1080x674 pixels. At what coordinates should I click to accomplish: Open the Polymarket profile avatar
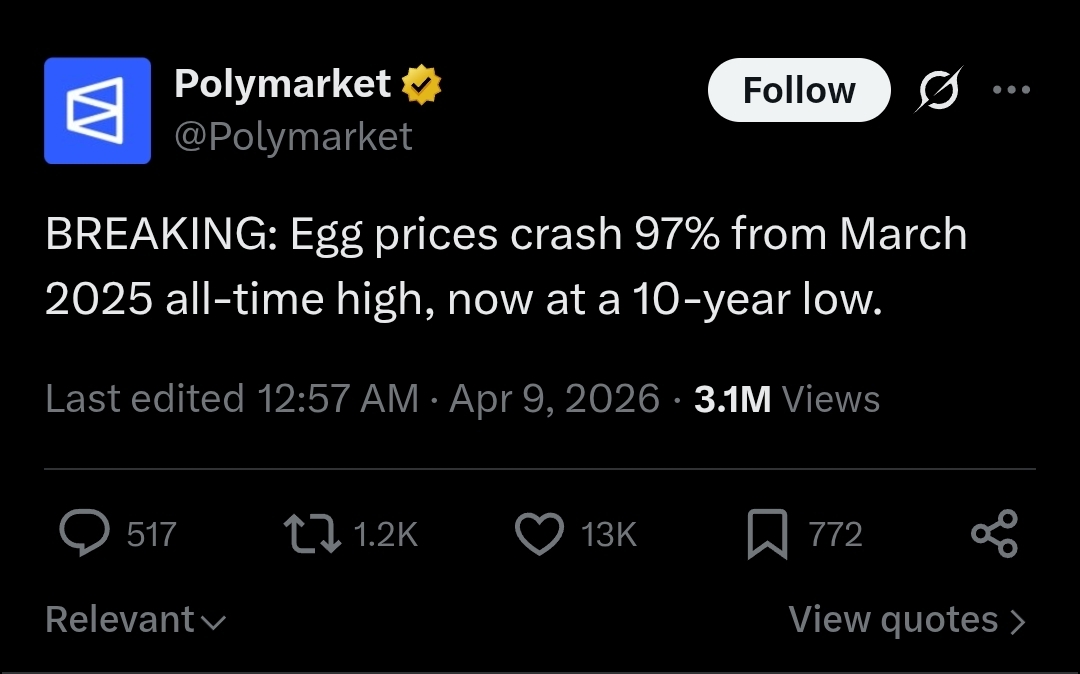97,110
